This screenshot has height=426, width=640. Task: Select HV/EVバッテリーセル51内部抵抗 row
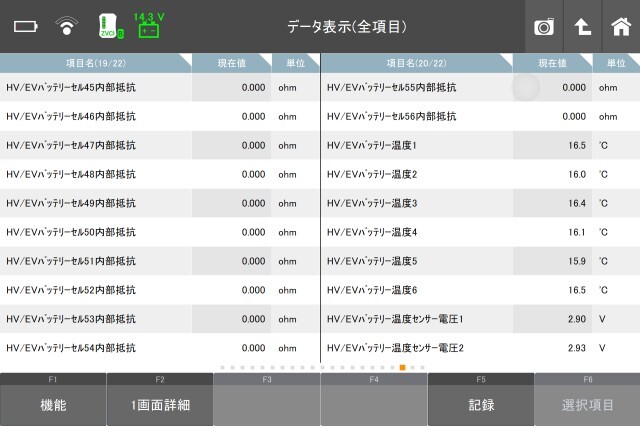click(160, 261)
